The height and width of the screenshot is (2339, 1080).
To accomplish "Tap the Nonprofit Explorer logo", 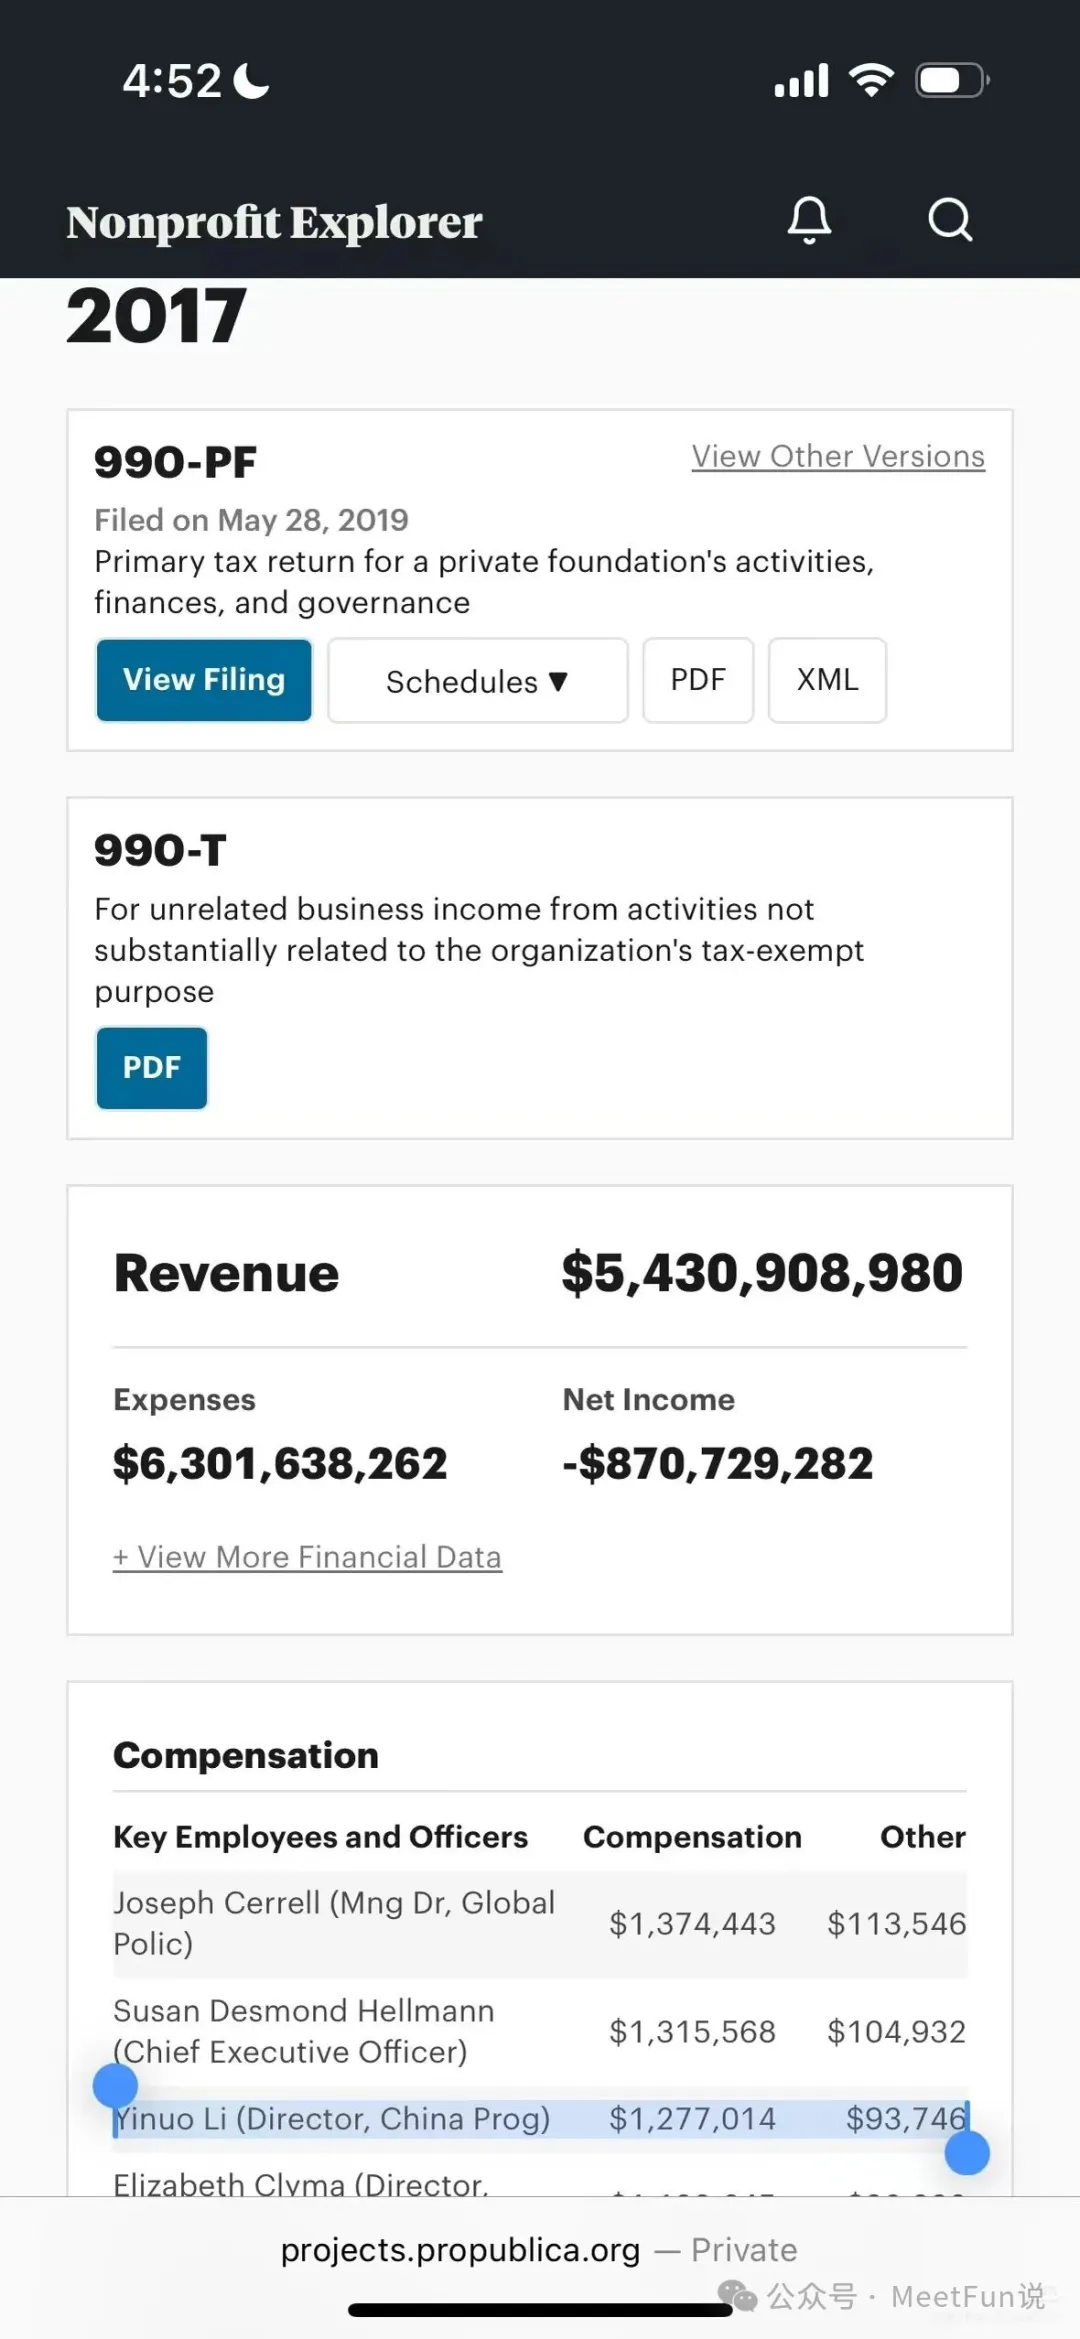I will point(274,222).
